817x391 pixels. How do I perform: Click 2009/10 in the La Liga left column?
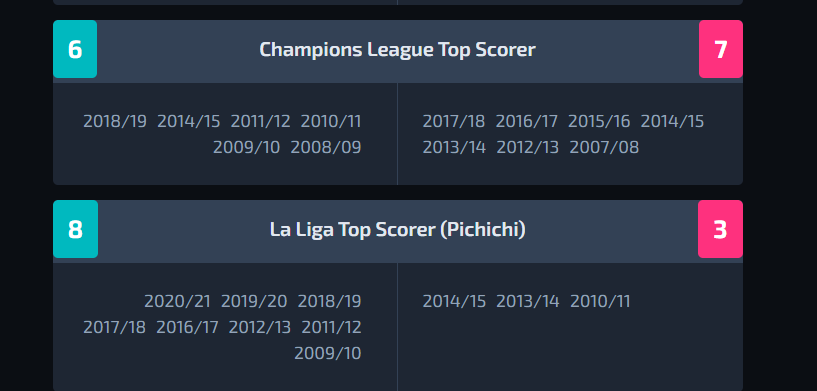pyautogui.click(x=328, y=353)
